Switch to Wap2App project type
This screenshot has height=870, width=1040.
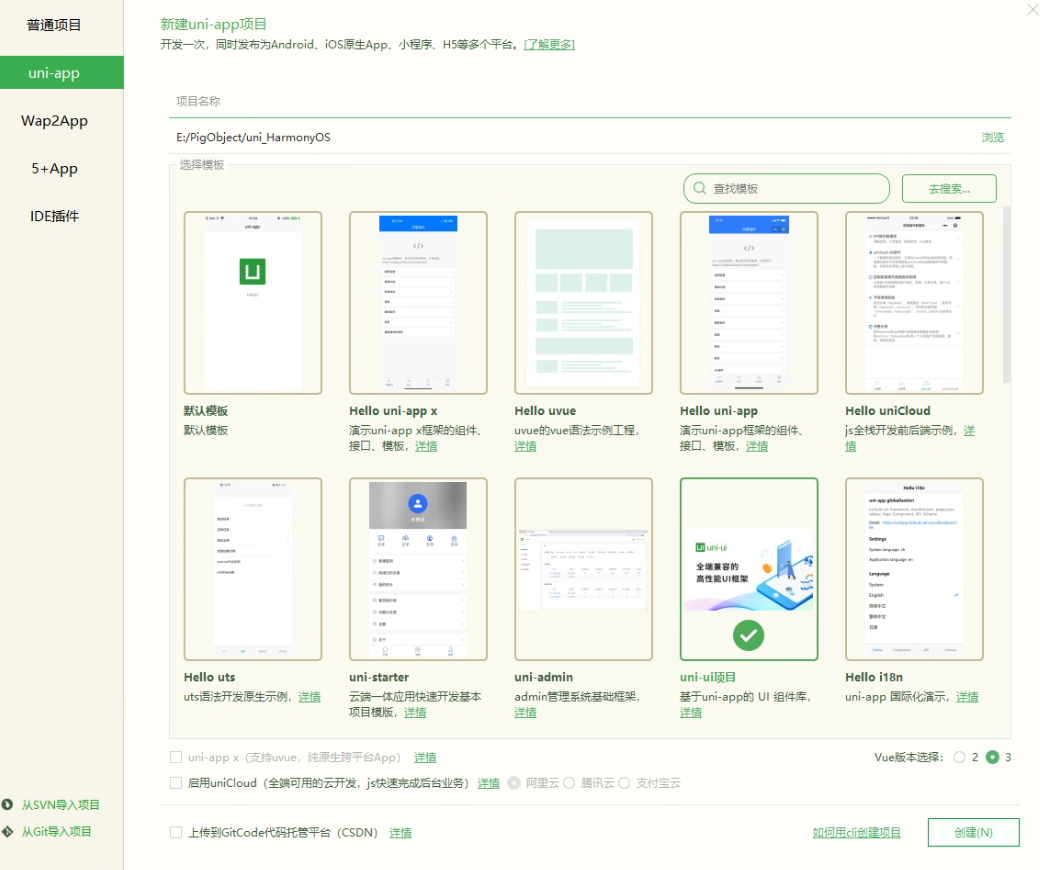pos(54,121)
